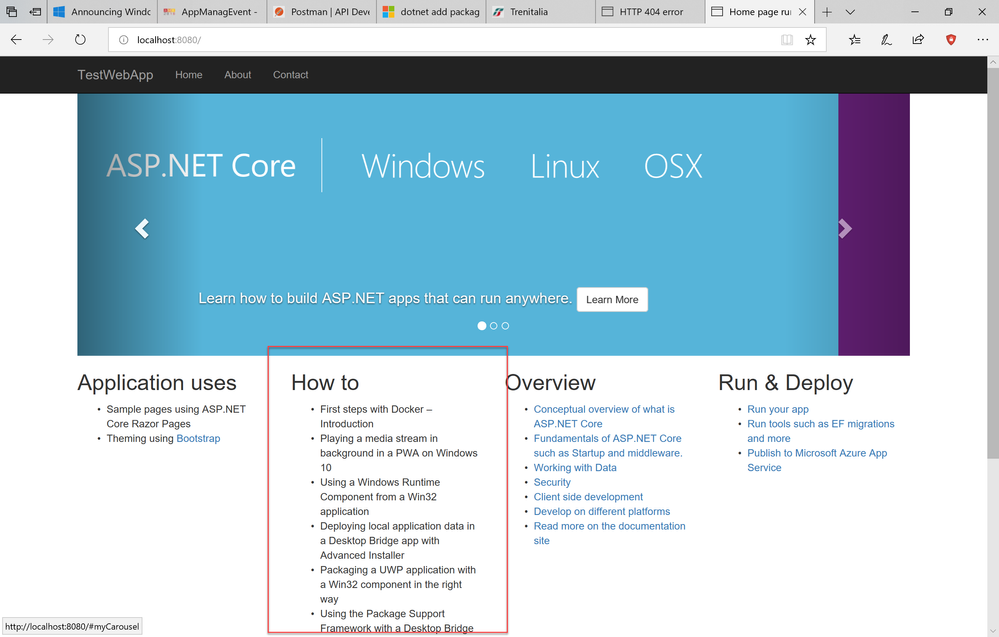Screen dimensions: 999x637
Task: Refresh the current page
Action: (x=80, y=39)
